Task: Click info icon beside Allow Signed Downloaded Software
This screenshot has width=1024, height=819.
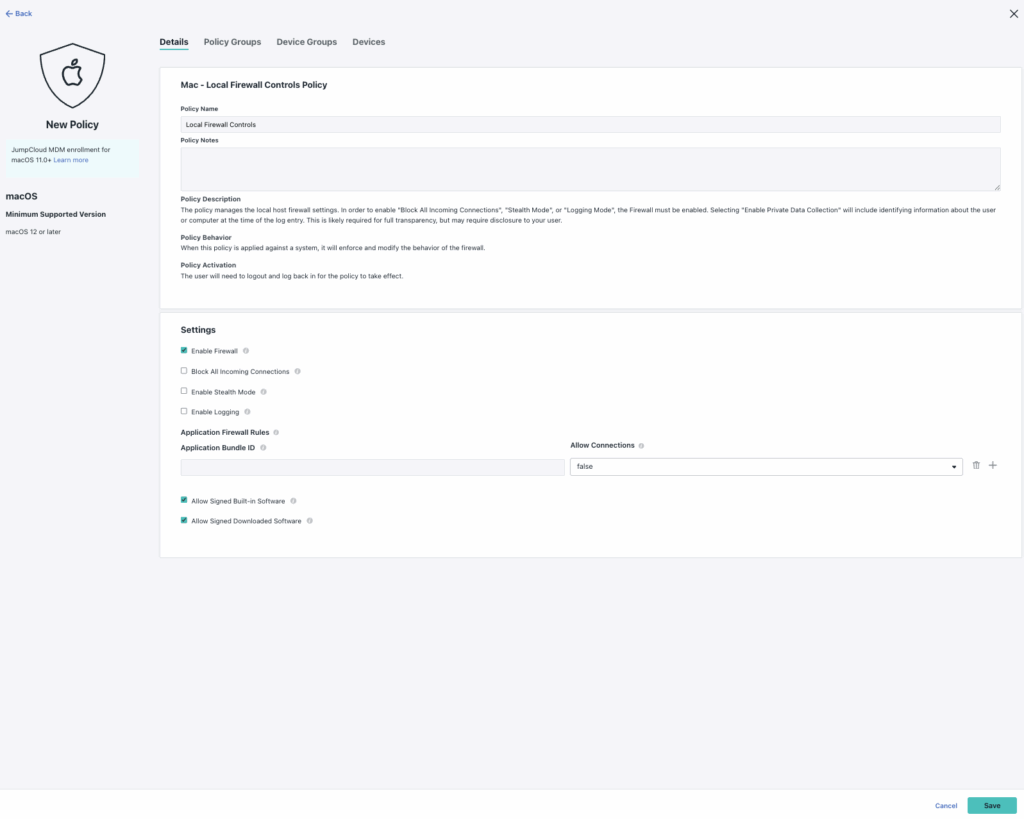Action: click(x=310, y=521)
